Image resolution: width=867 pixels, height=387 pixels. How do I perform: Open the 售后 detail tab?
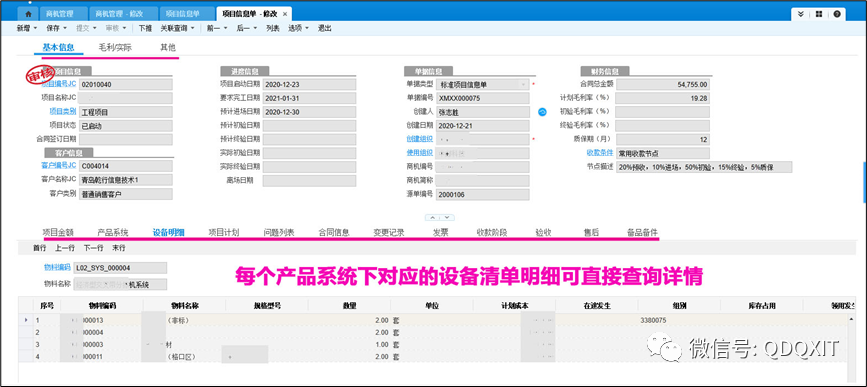click(x=591, y=232)
